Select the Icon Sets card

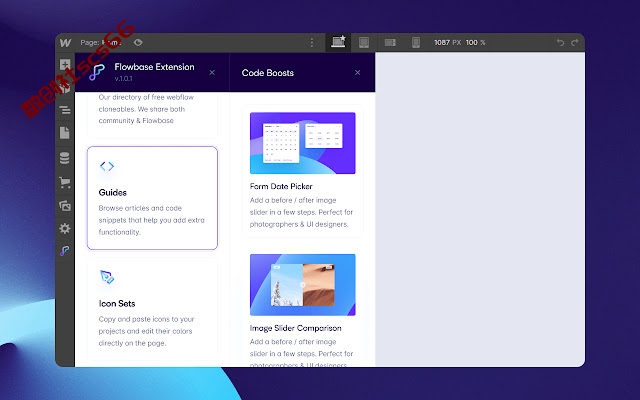click(x=152, y=309)
